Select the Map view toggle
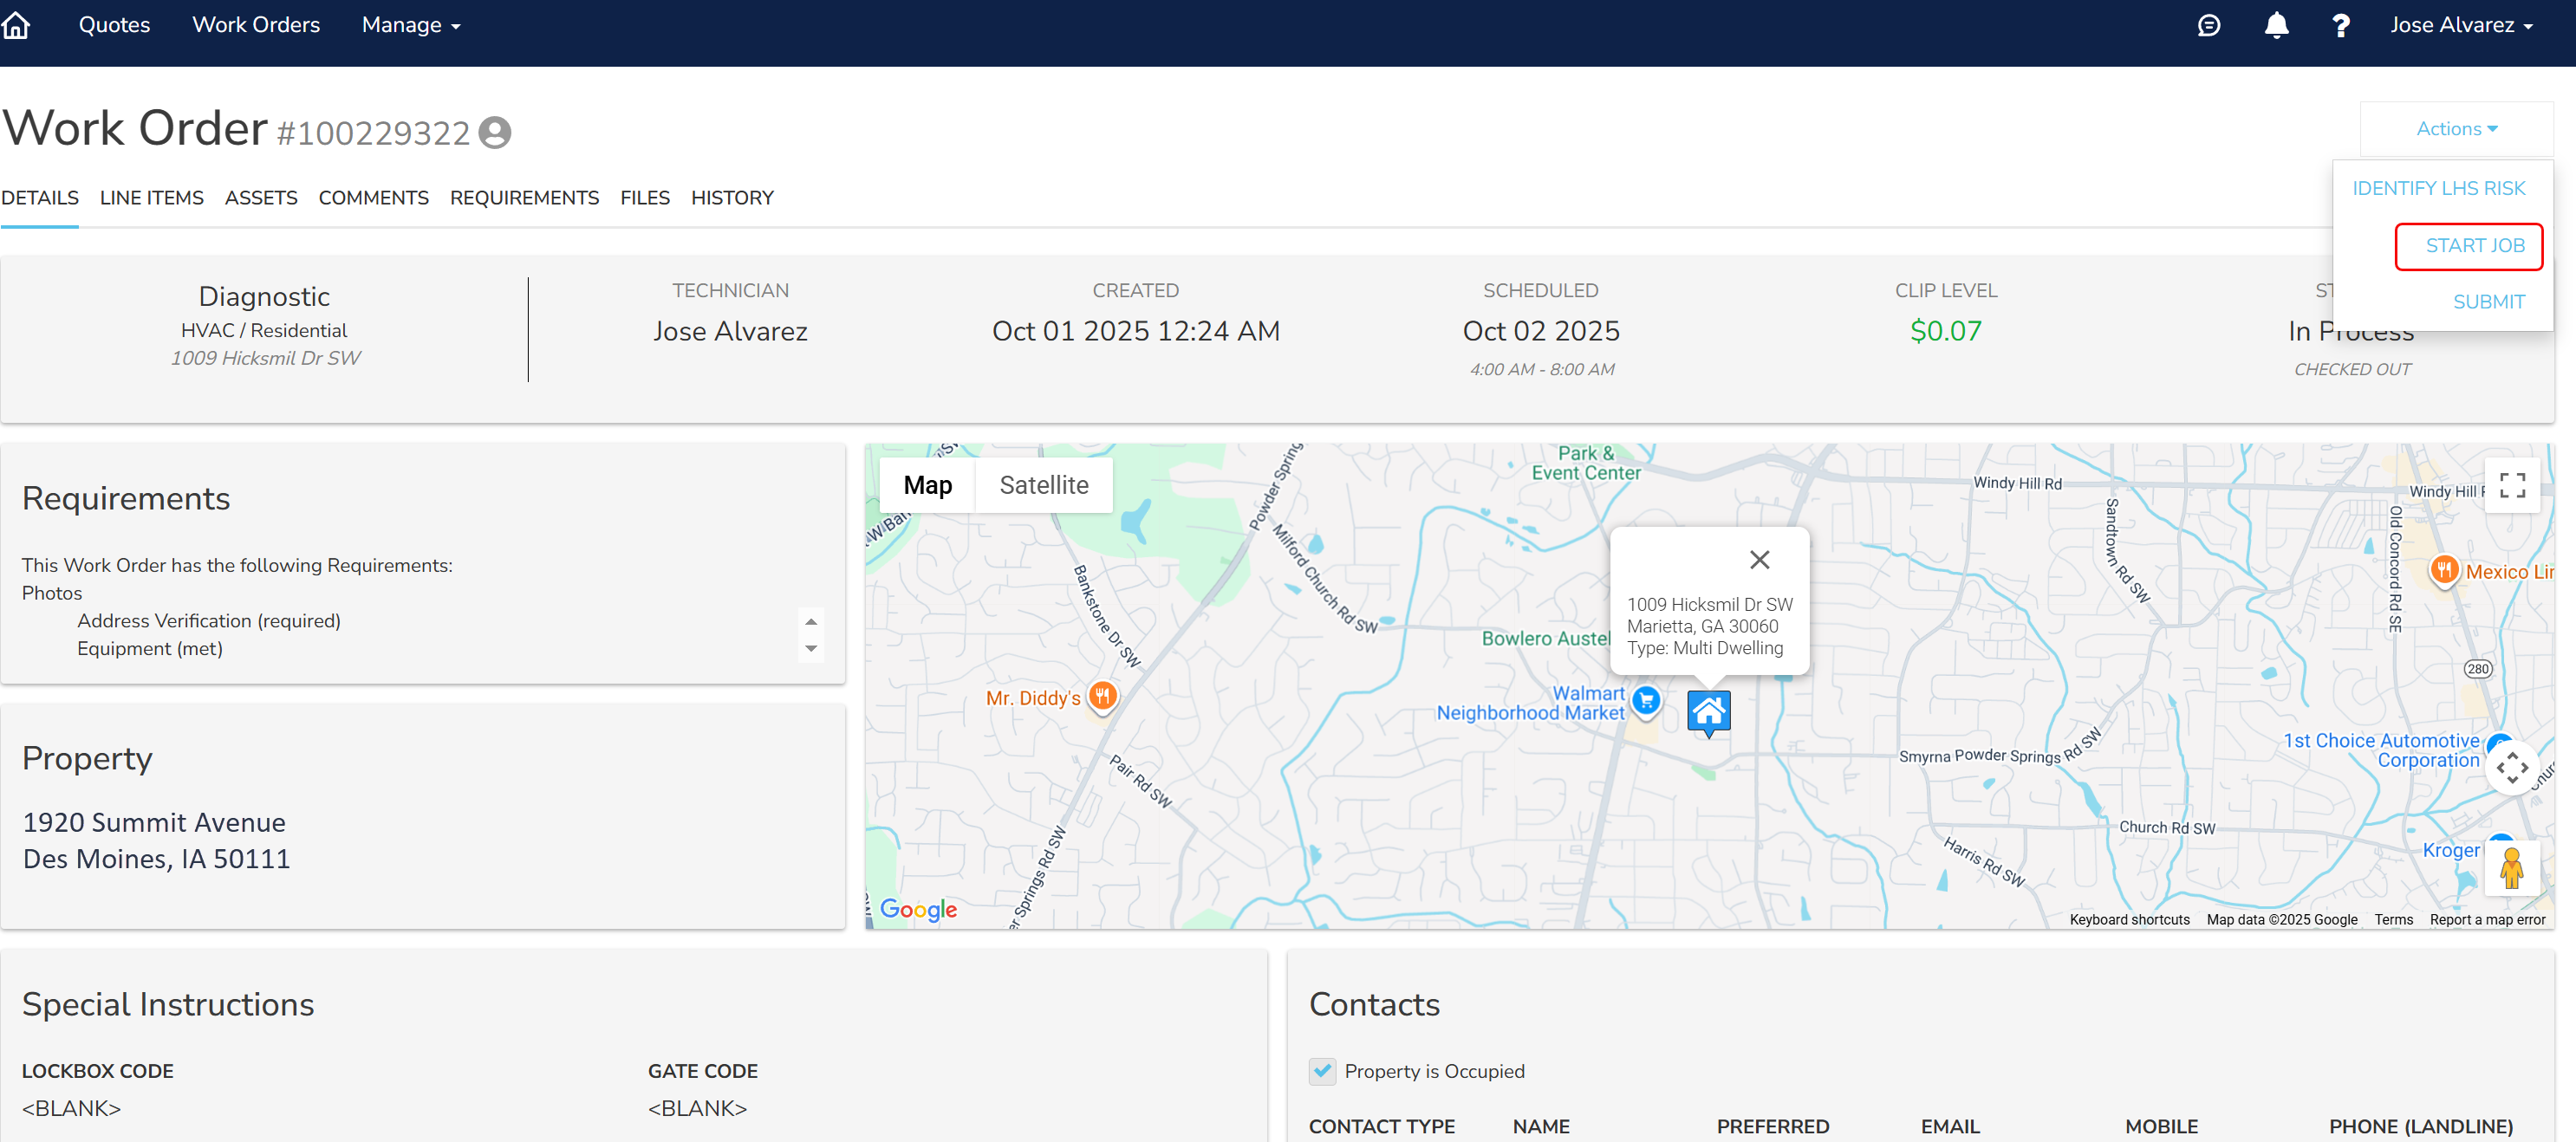 point(927,485)
